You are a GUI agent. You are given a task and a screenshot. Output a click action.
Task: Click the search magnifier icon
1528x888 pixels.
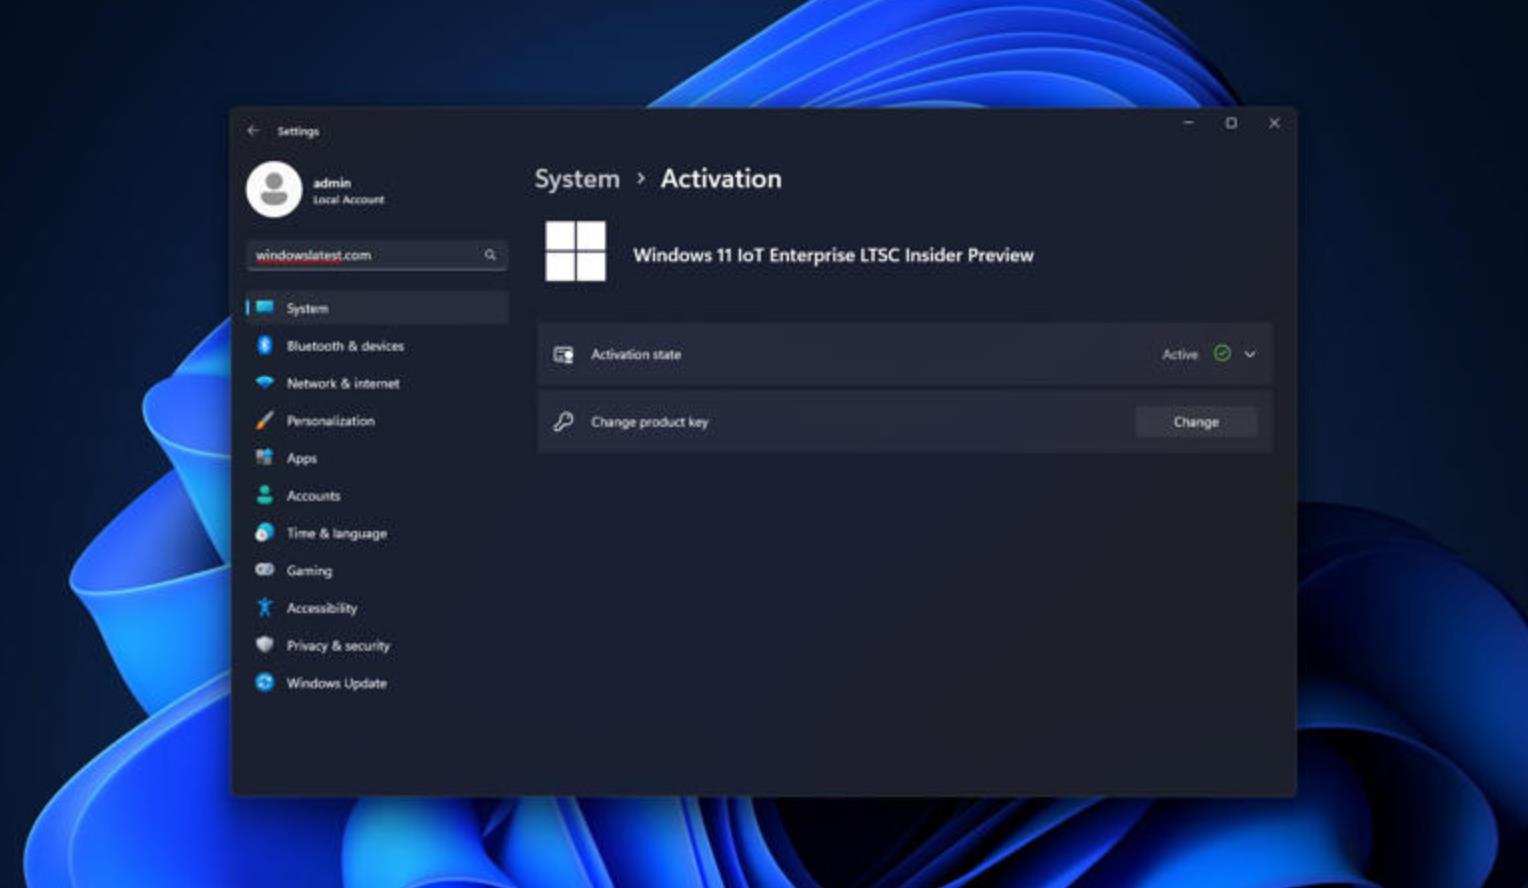pos(490,255)
